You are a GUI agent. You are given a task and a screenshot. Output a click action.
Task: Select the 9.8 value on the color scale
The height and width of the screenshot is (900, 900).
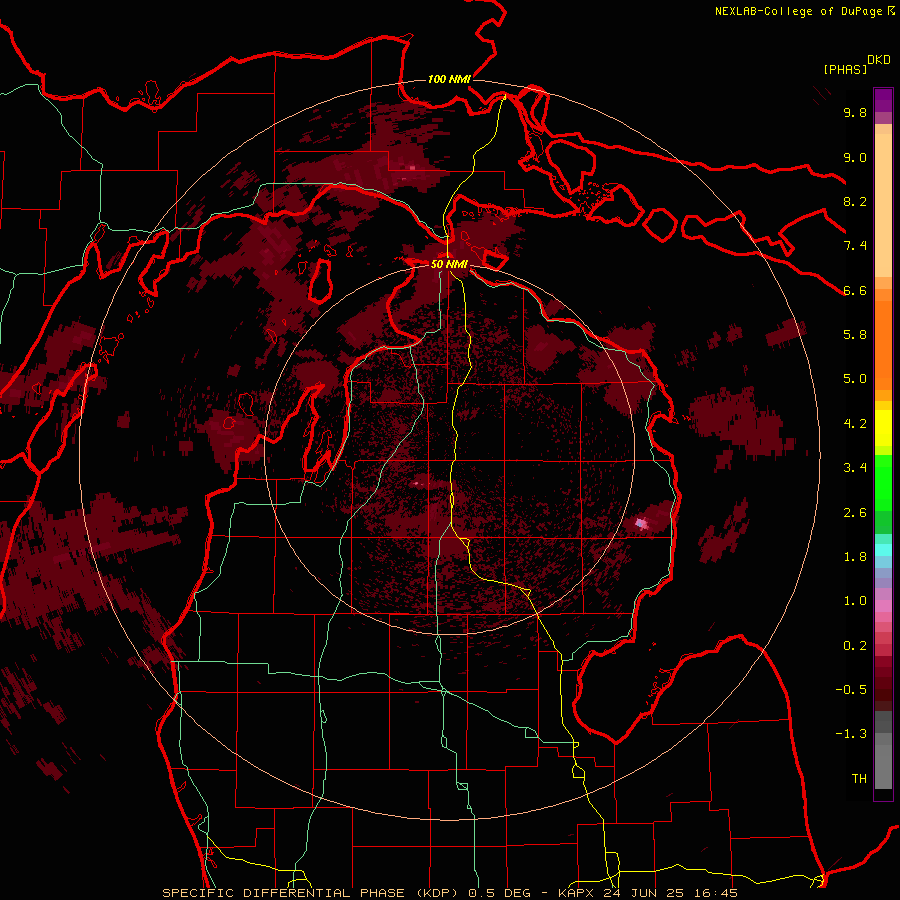click(x=855, y=112)
